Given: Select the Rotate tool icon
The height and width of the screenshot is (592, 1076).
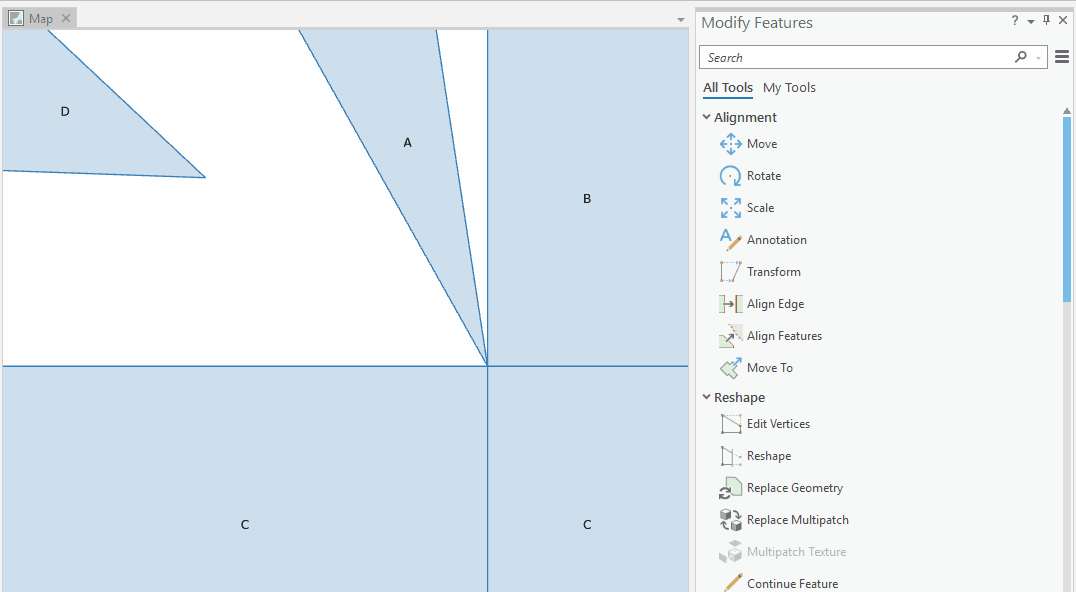Looking at the screenshot, I should (730, 175).
